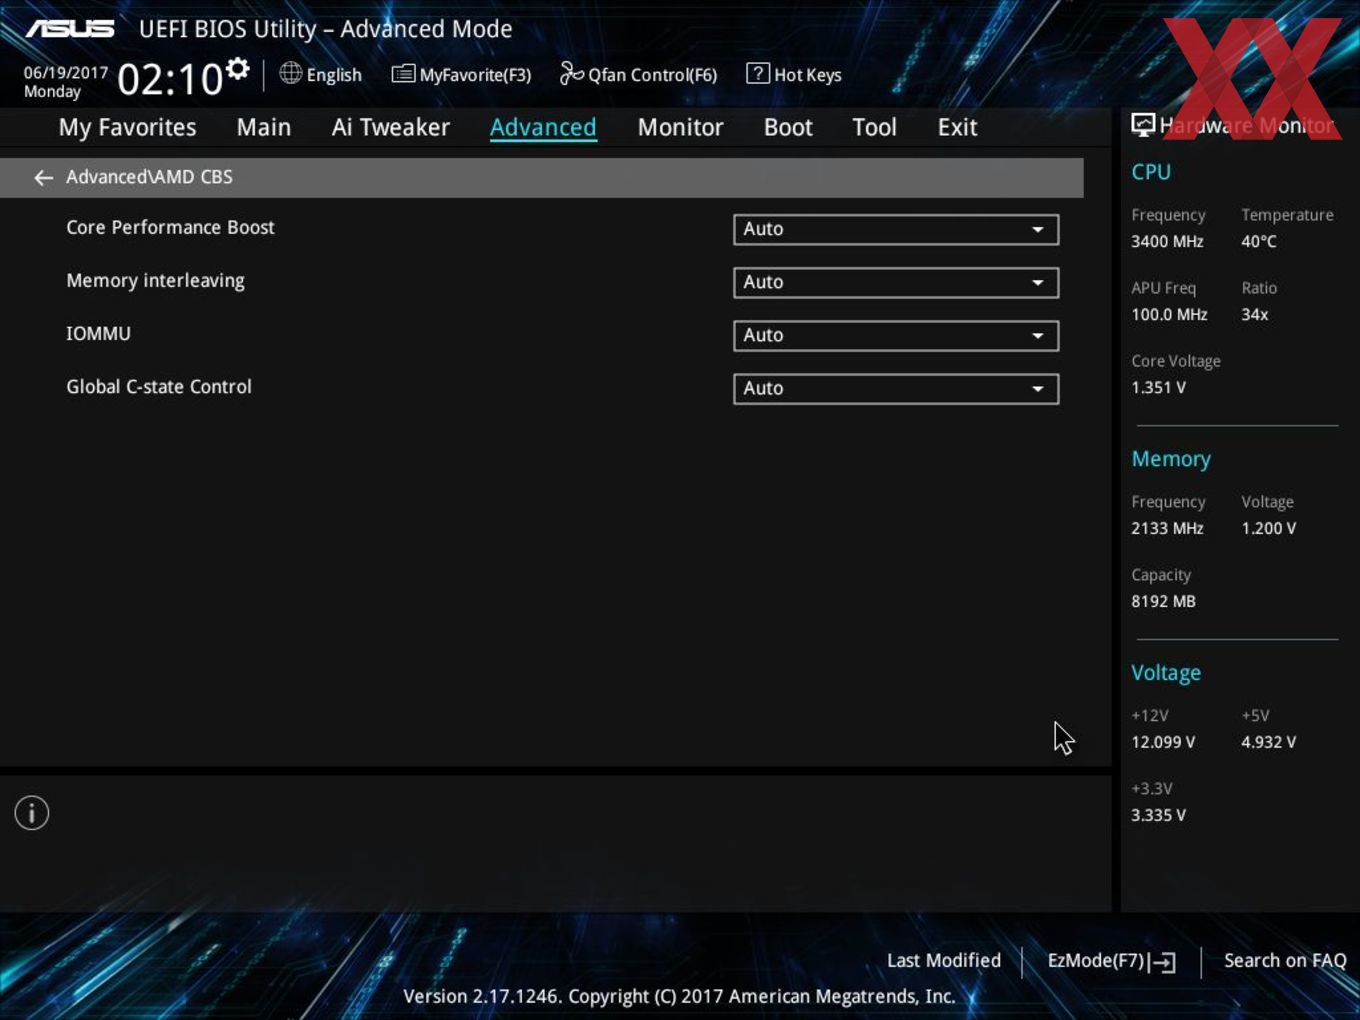The image size is (1360, 1020).
Task: Open the Tool tab
Action: pos(874,127)
